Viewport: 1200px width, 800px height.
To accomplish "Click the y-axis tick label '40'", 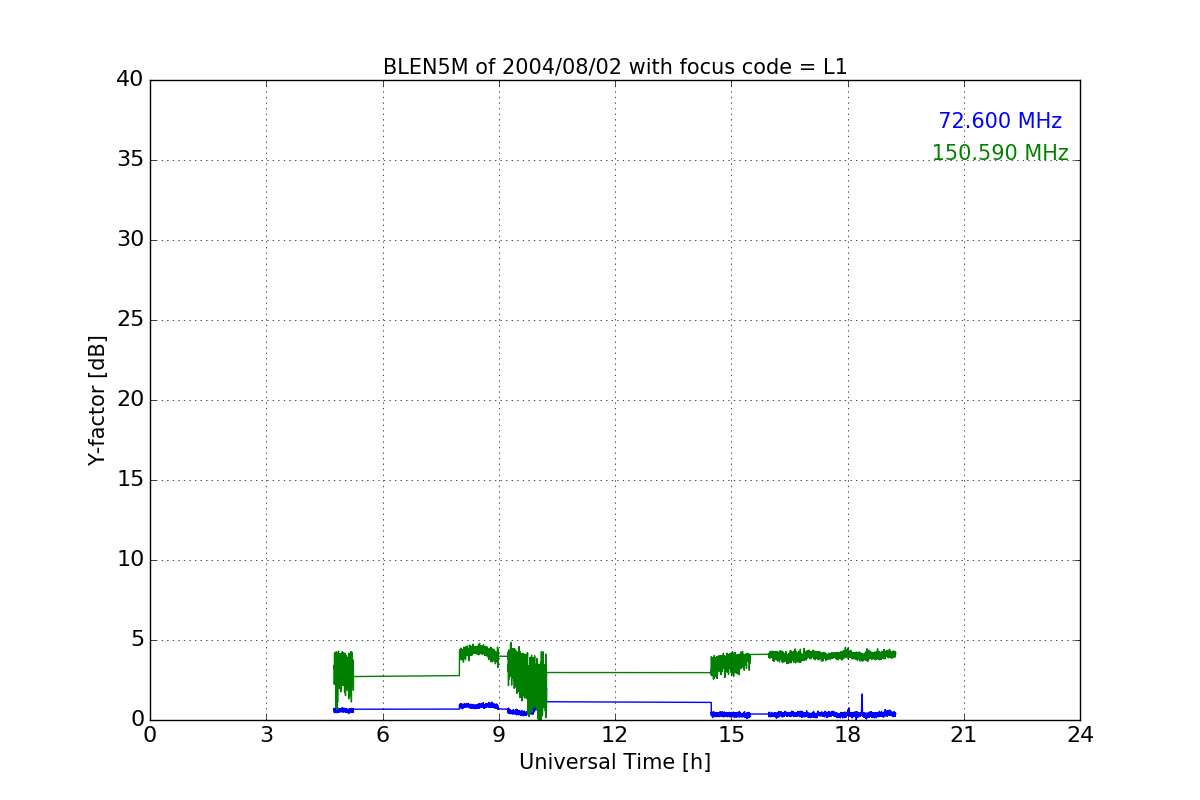I will point(130,80).
